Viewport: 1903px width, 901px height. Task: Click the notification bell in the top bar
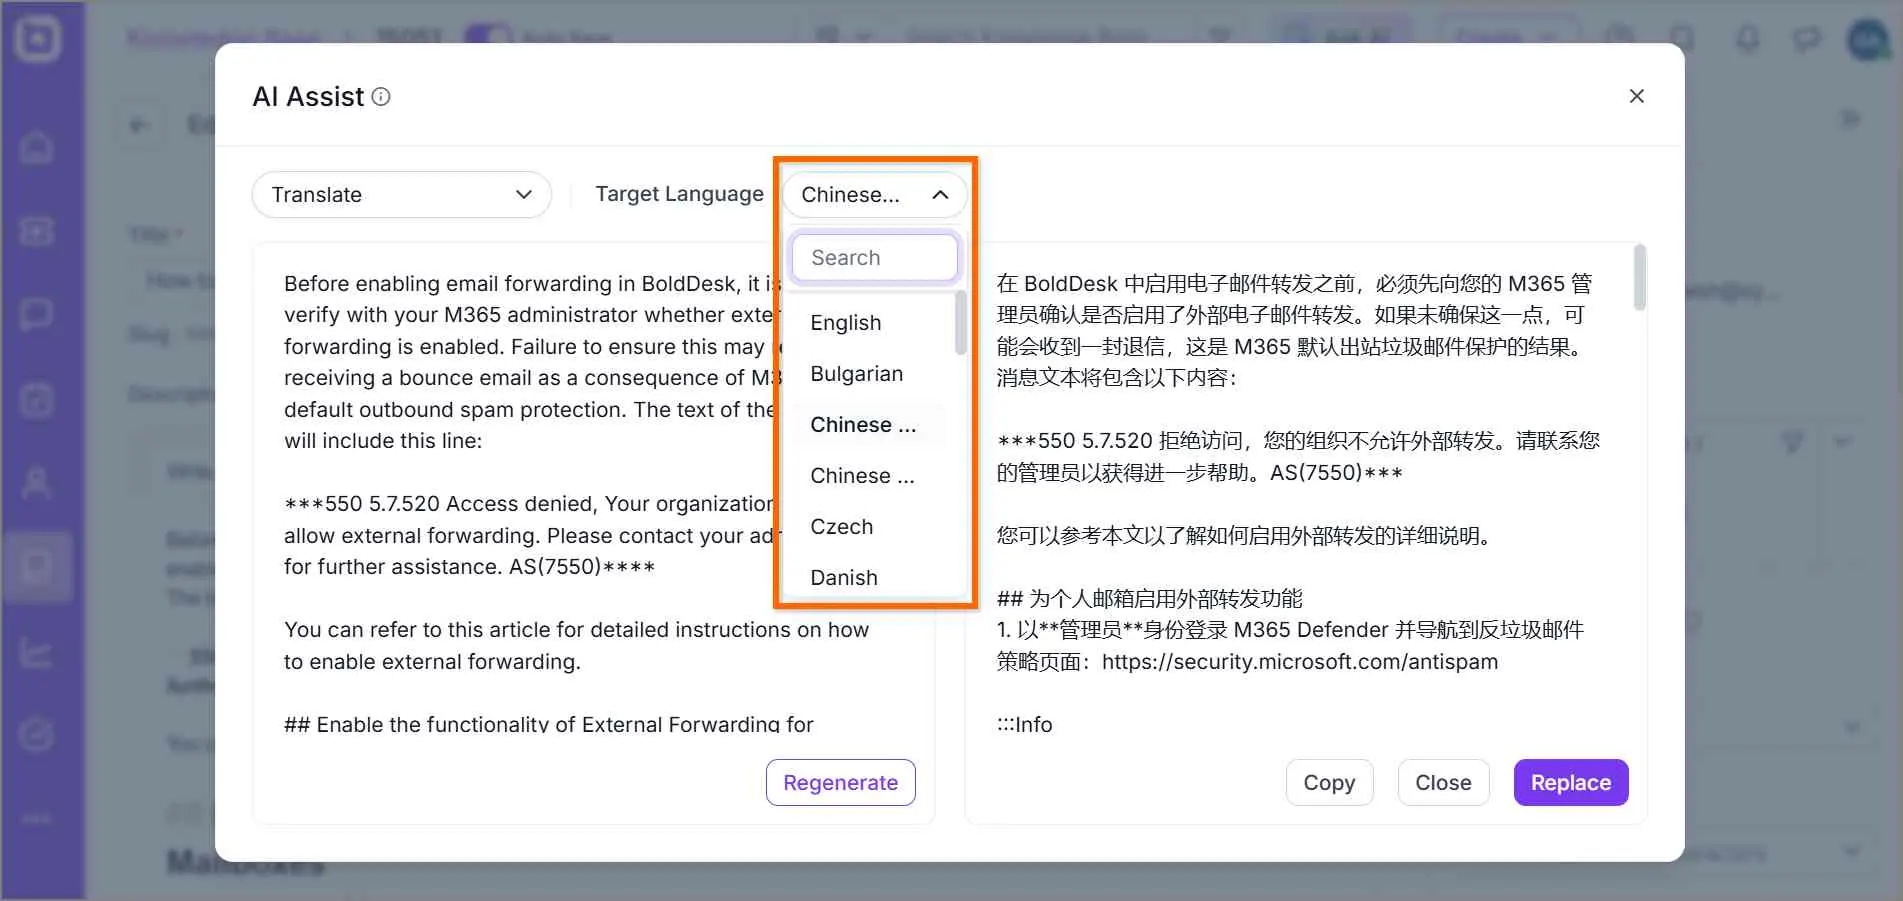1748,40
